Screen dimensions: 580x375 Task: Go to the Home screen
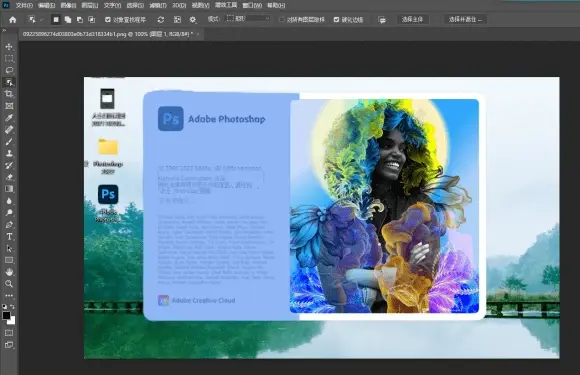13,20
